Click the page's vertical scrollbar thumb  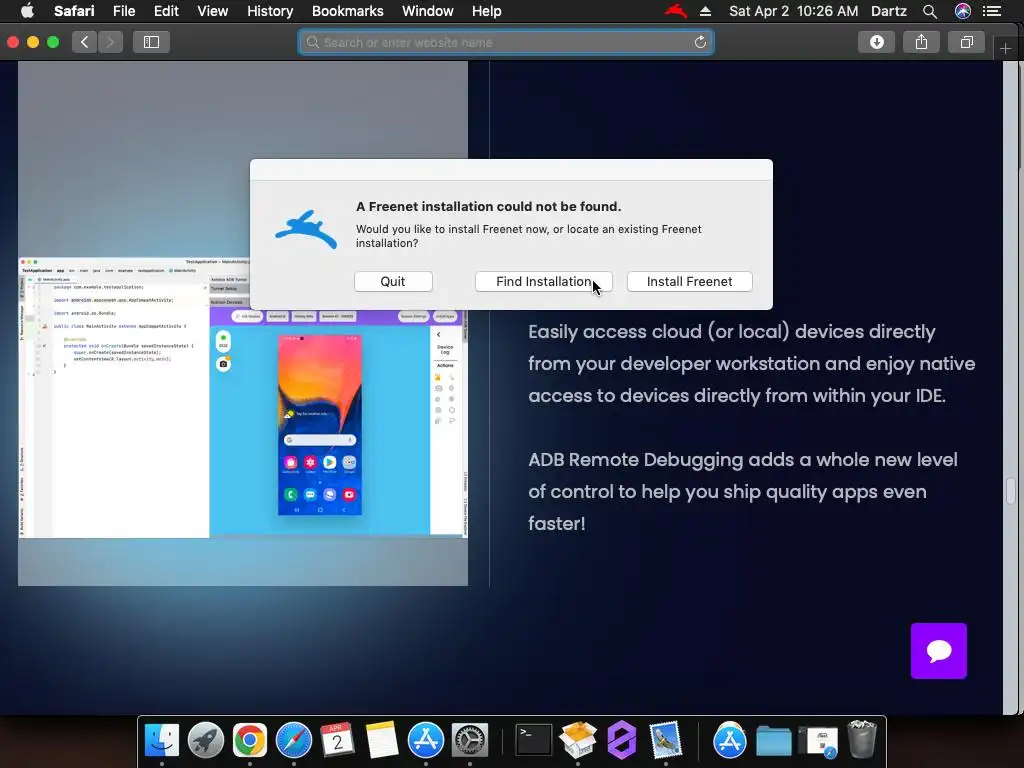point(1010,491)
